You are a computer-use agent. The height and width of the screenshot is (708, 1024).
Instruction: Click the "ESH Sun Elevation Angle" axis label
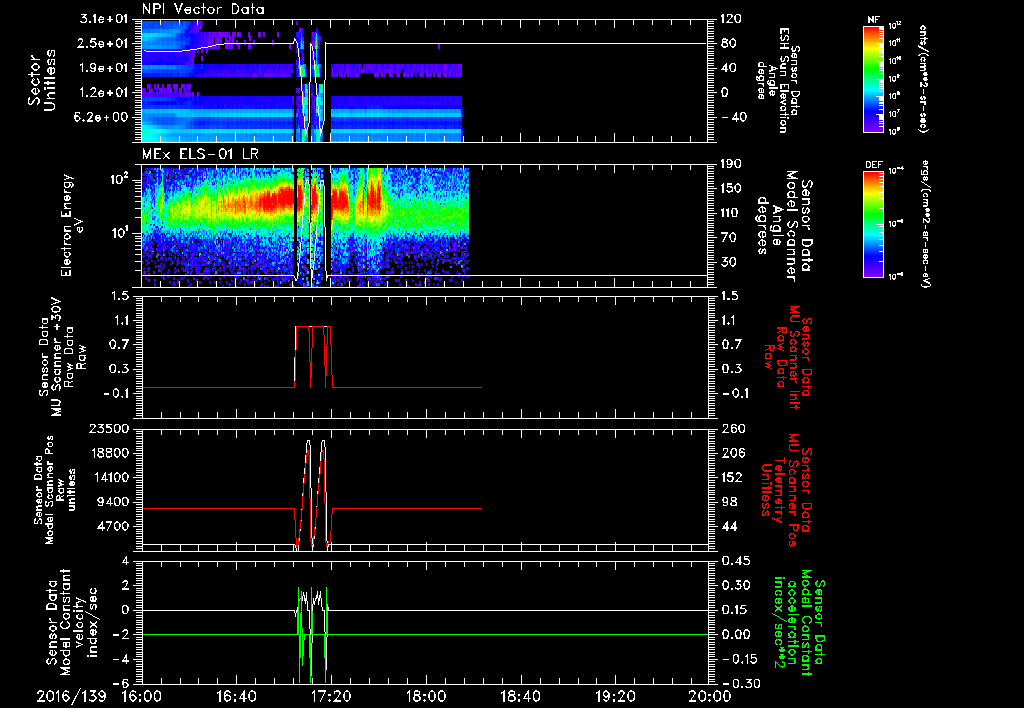(x=778, y=80)
